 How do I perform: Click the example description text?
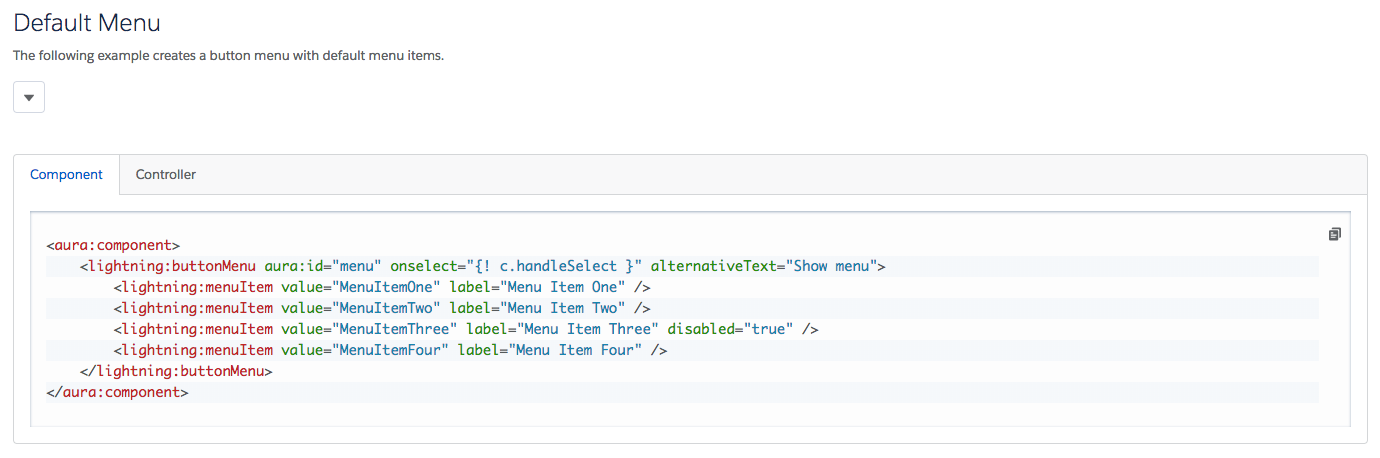(228, 55)
